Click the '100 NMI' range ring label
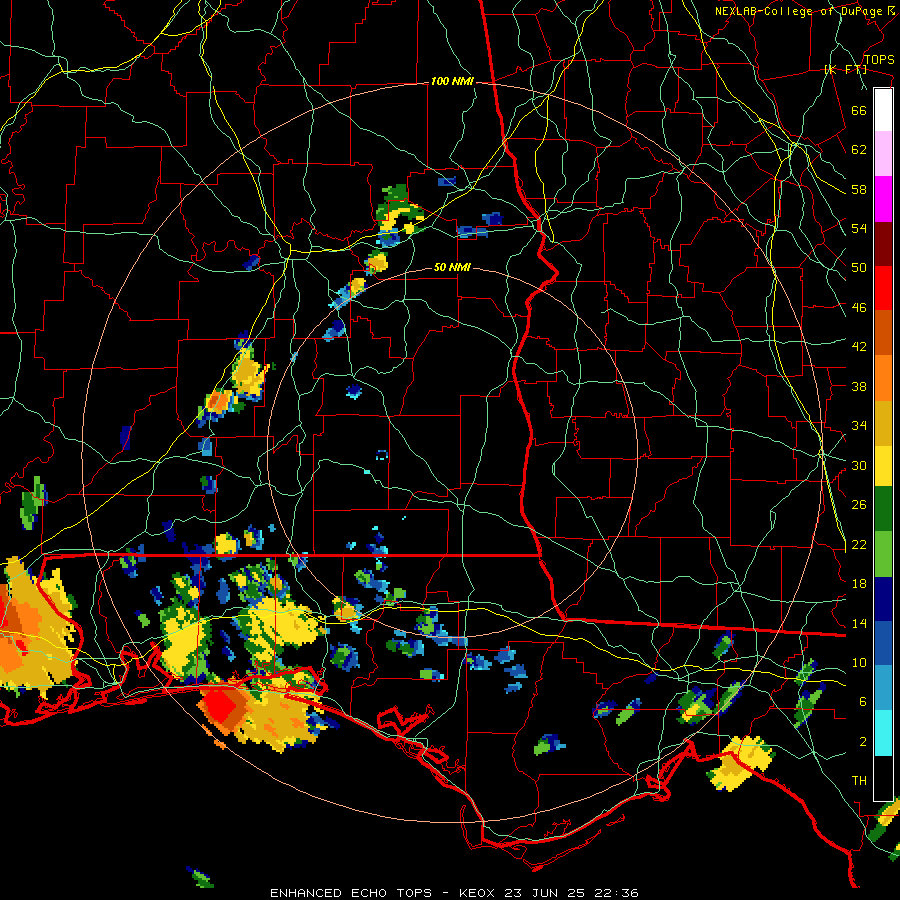900x900 pixels. click(x=452, y=82)
